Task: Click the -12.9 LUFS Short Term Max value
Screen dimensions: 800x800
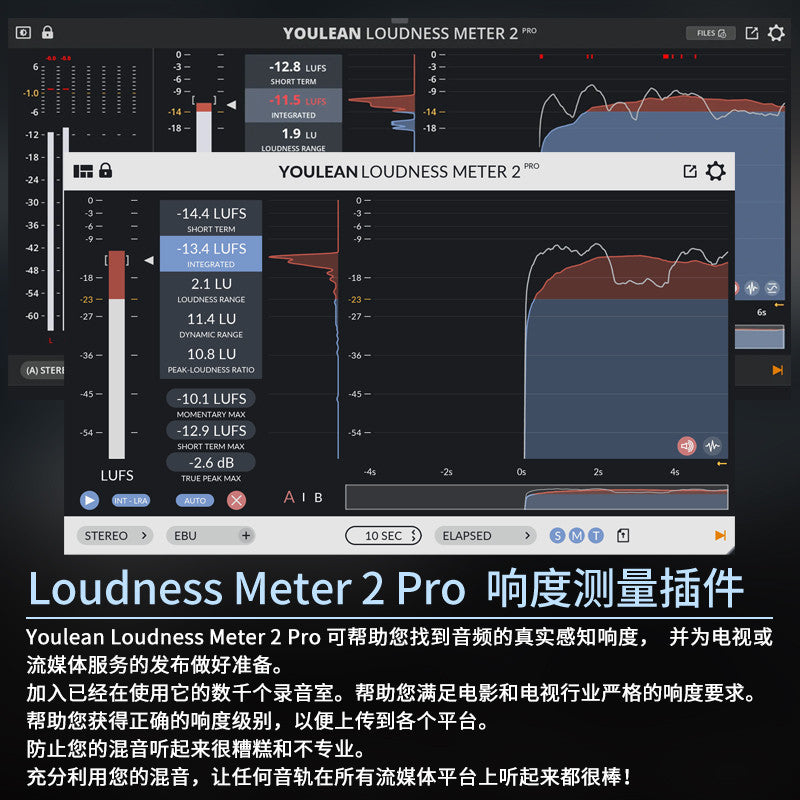Action: point(211,431)
